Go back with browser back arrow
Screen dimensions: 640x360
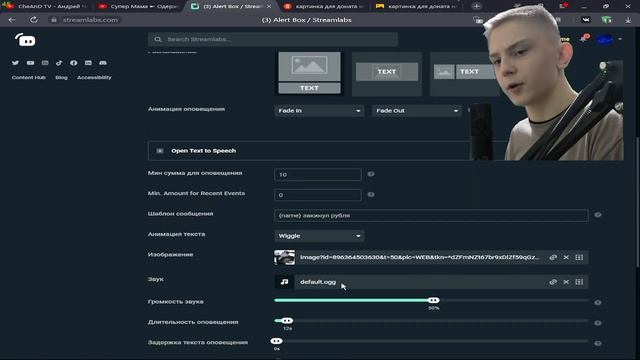click(12, 20)
